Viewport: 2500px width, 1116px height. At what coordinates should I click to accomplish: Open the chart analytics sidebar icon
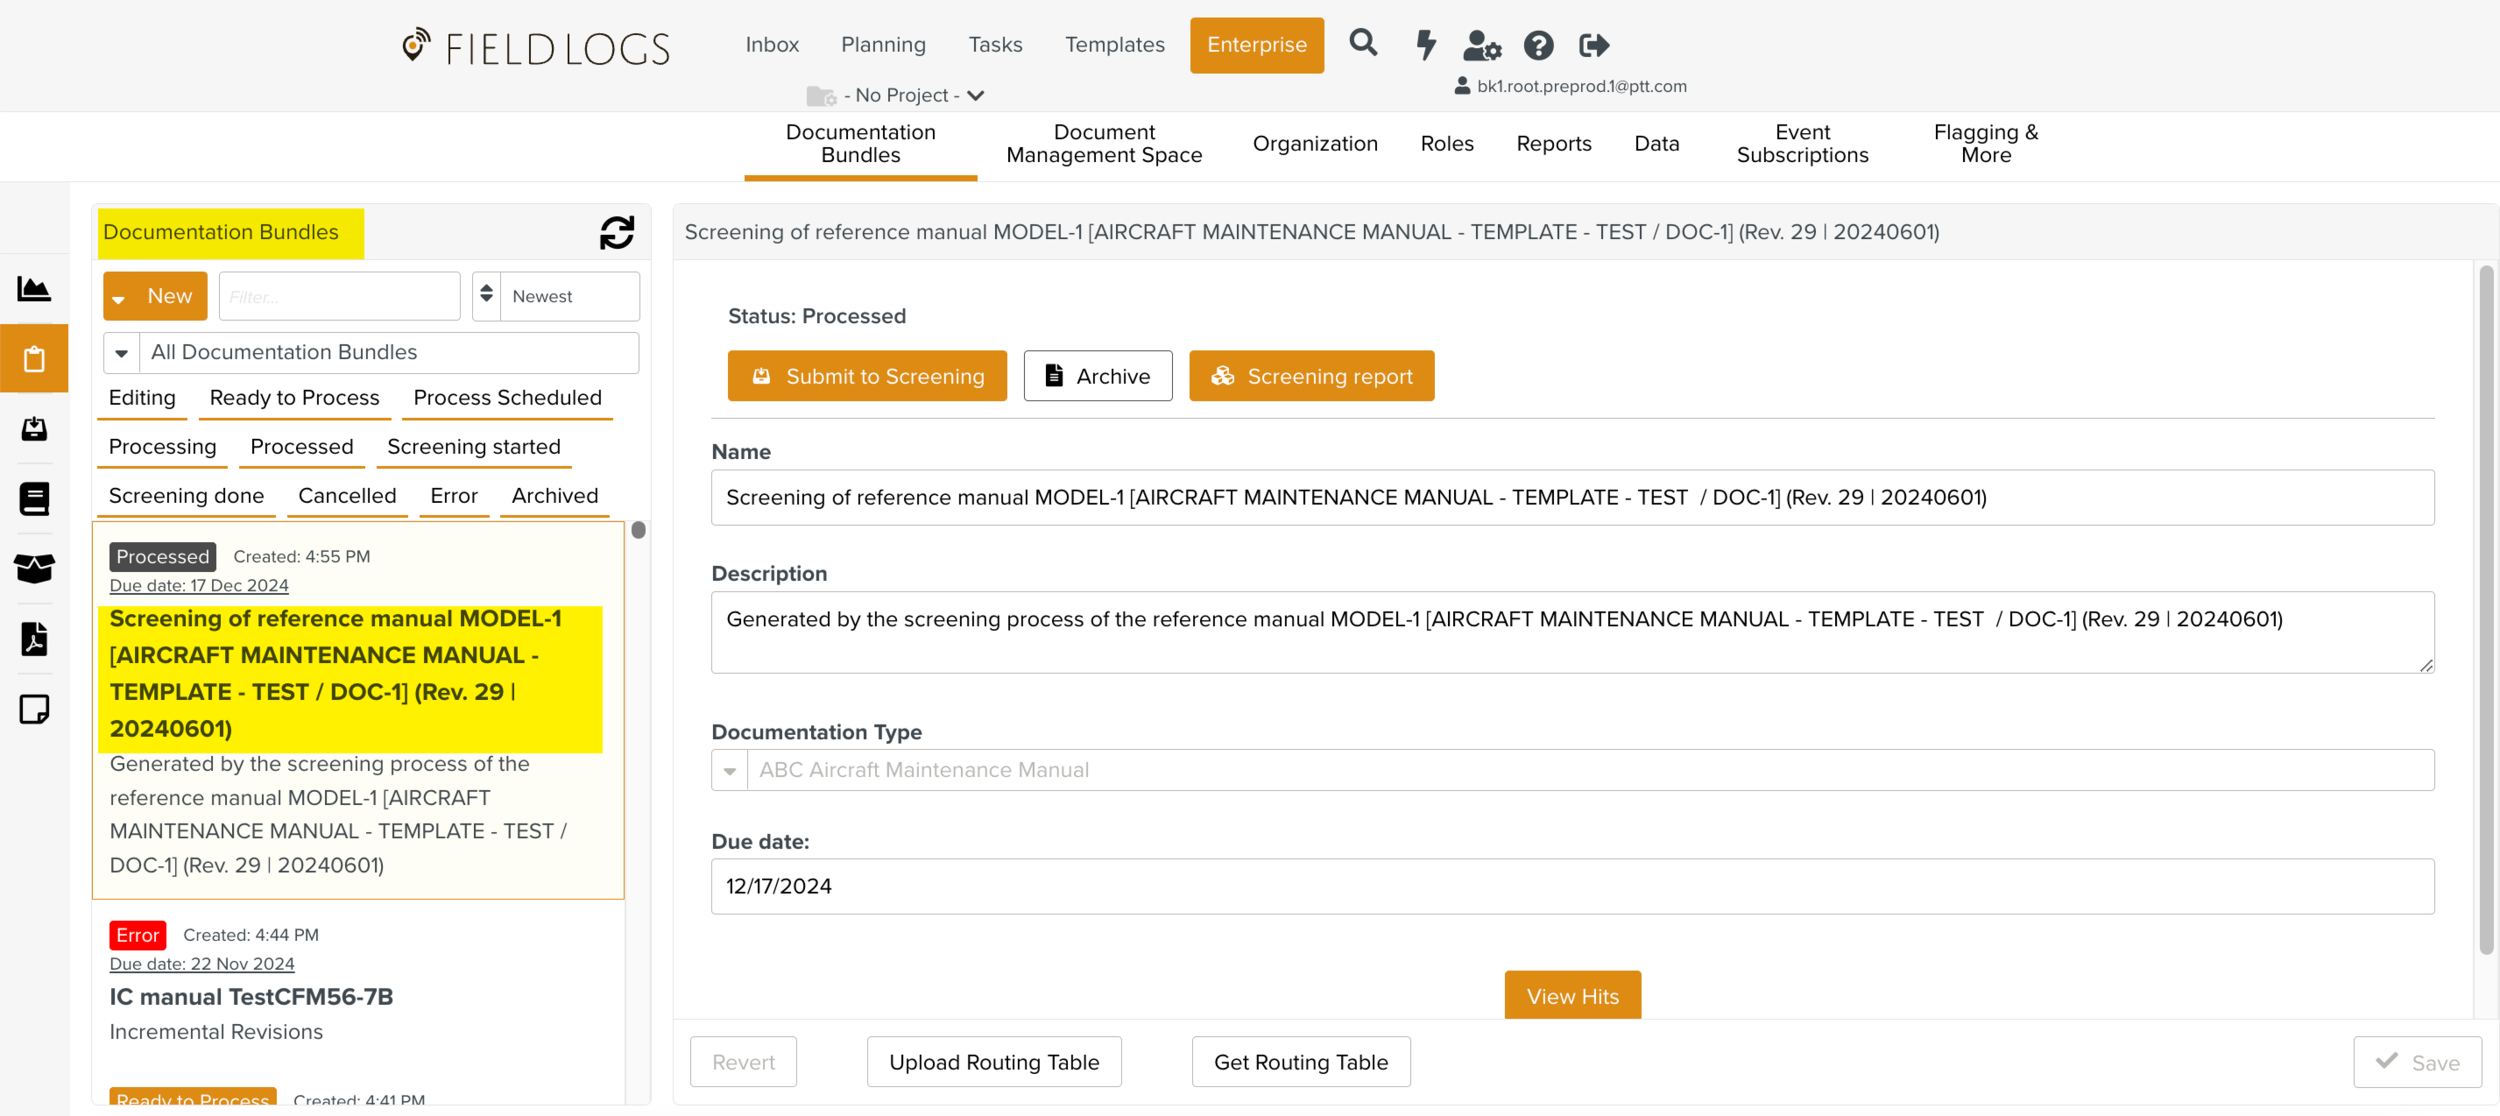[x=34, y=289]
